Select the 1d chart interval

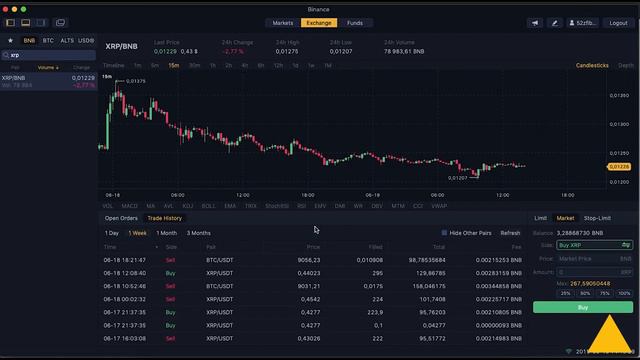pos(295,65)
